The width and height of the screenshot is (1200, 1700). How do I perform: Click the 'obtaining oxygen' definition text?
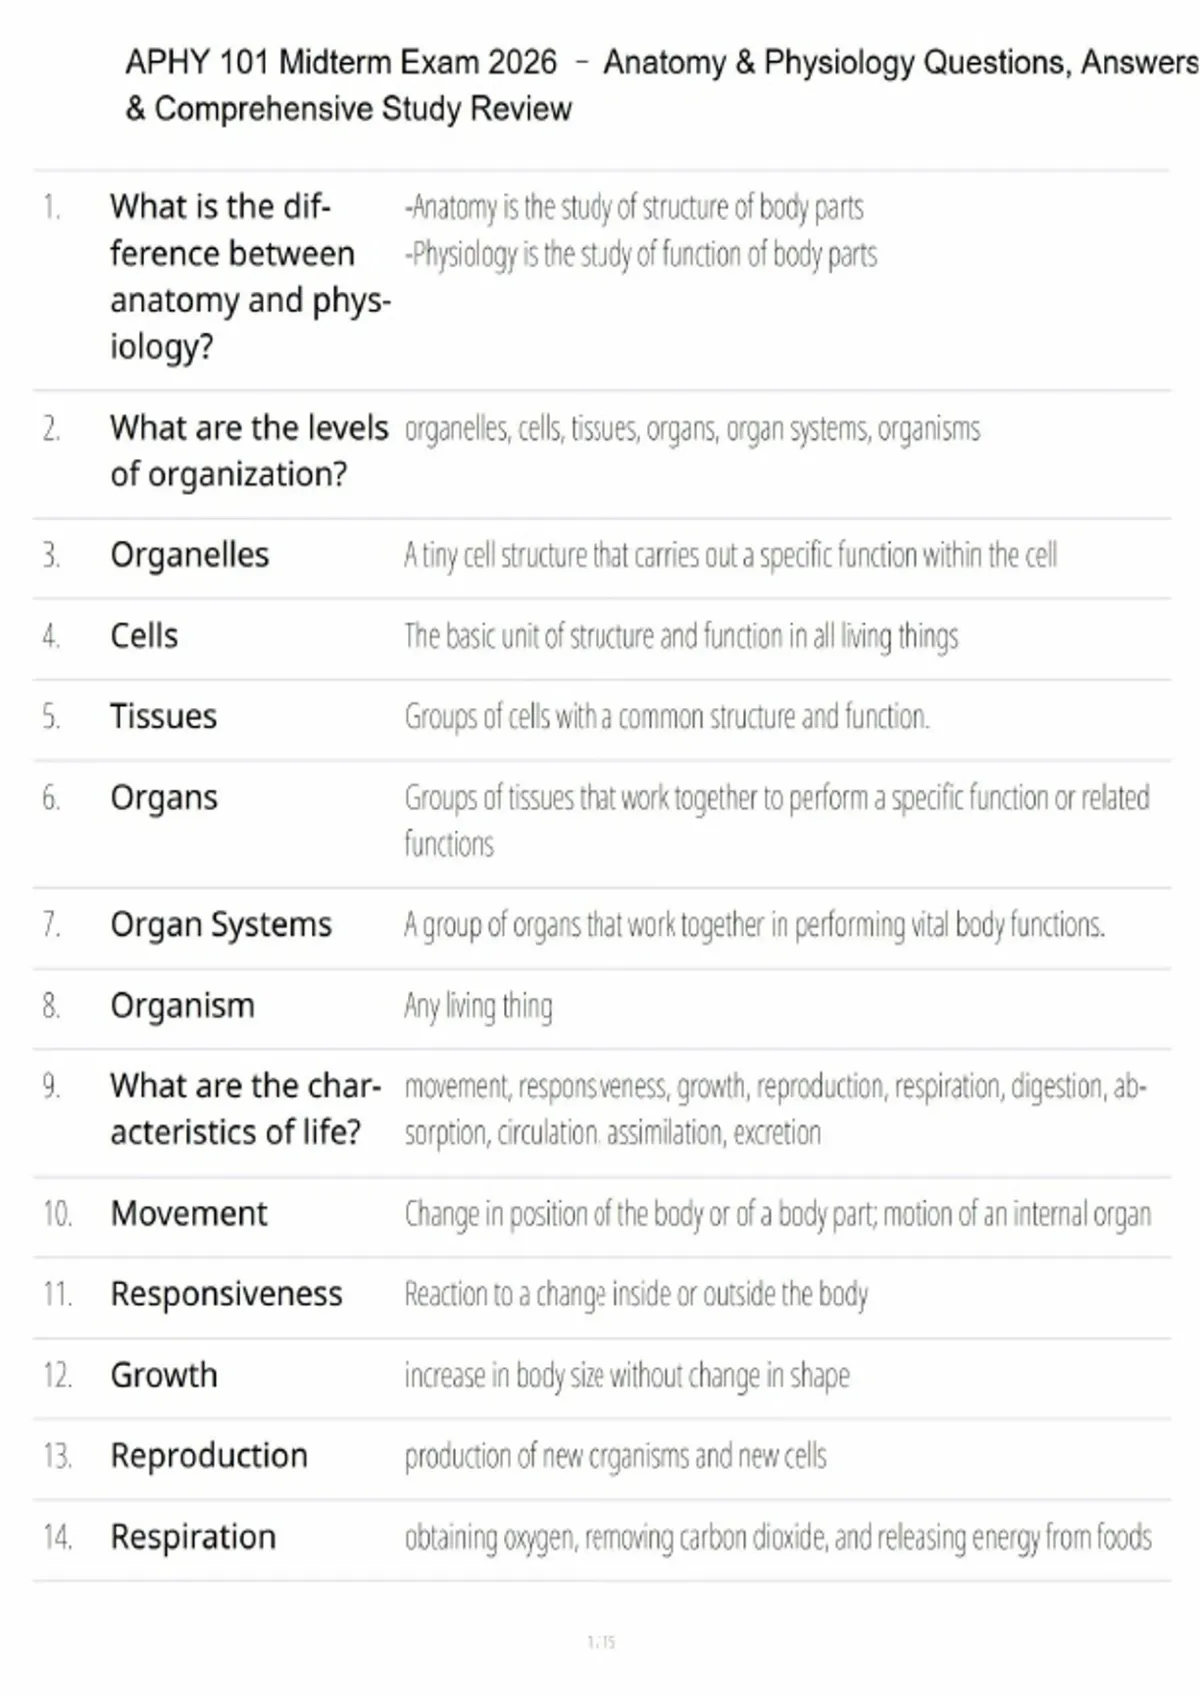tap(778, 1537)
